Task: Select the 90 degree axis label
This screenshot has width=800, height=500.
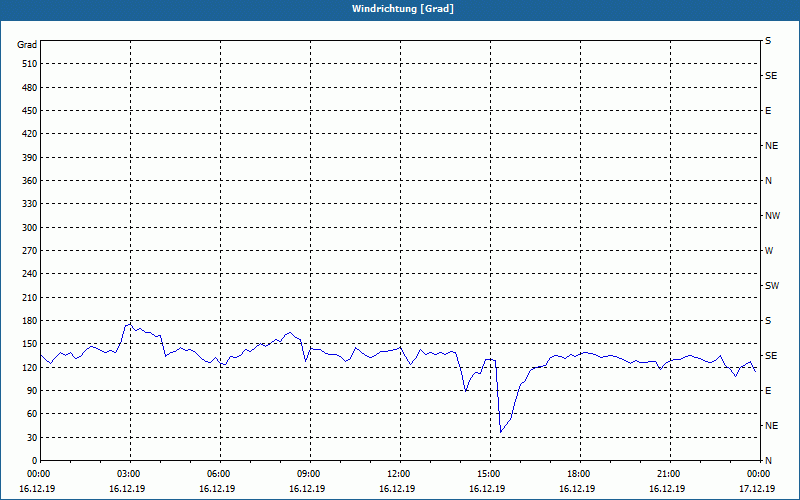Action: tap(32, 390)
